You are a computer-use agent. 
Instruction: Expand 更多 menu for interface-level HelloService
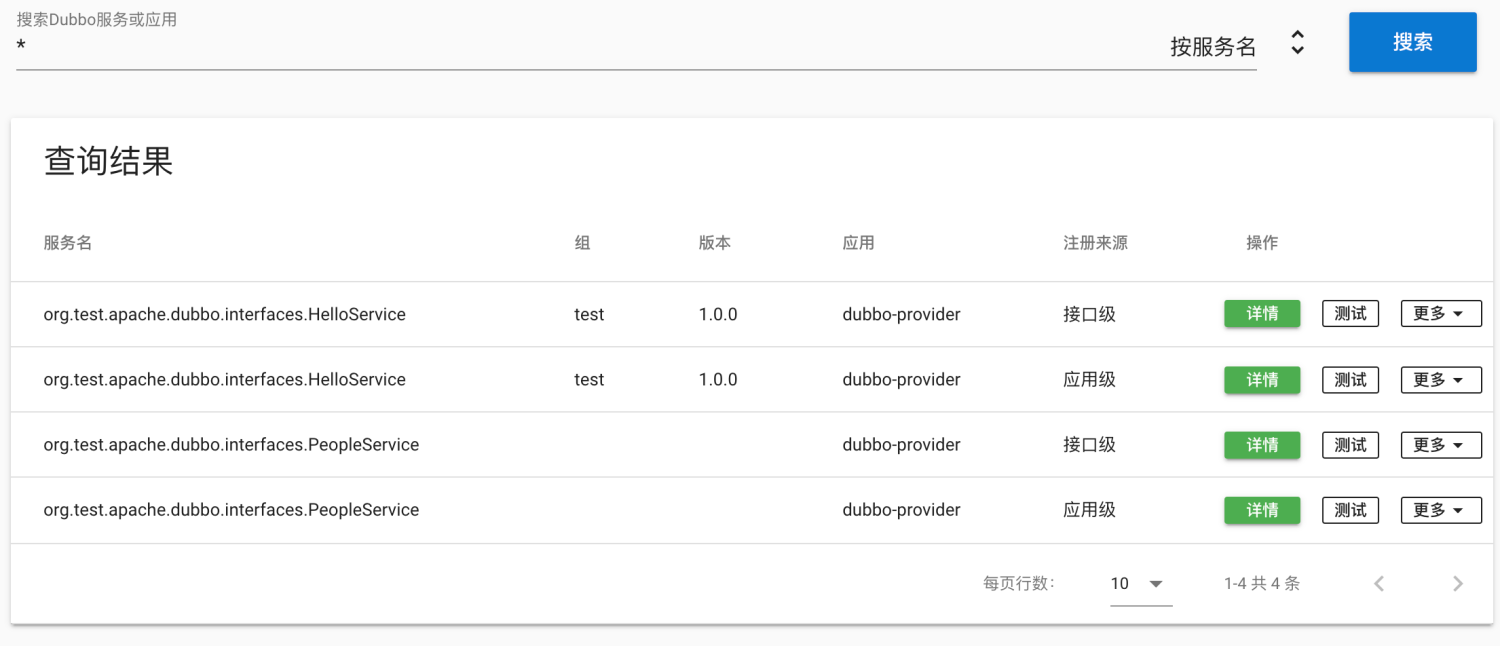tap(1440, 314)
